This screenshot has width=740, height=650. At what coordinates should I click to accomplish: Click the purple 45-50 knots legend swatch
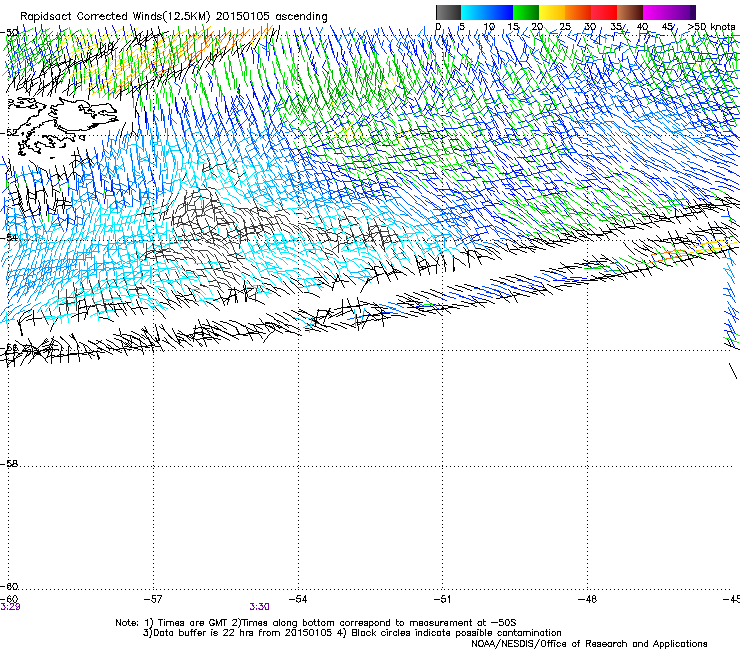pyautogui.click(x=682, y=12)
